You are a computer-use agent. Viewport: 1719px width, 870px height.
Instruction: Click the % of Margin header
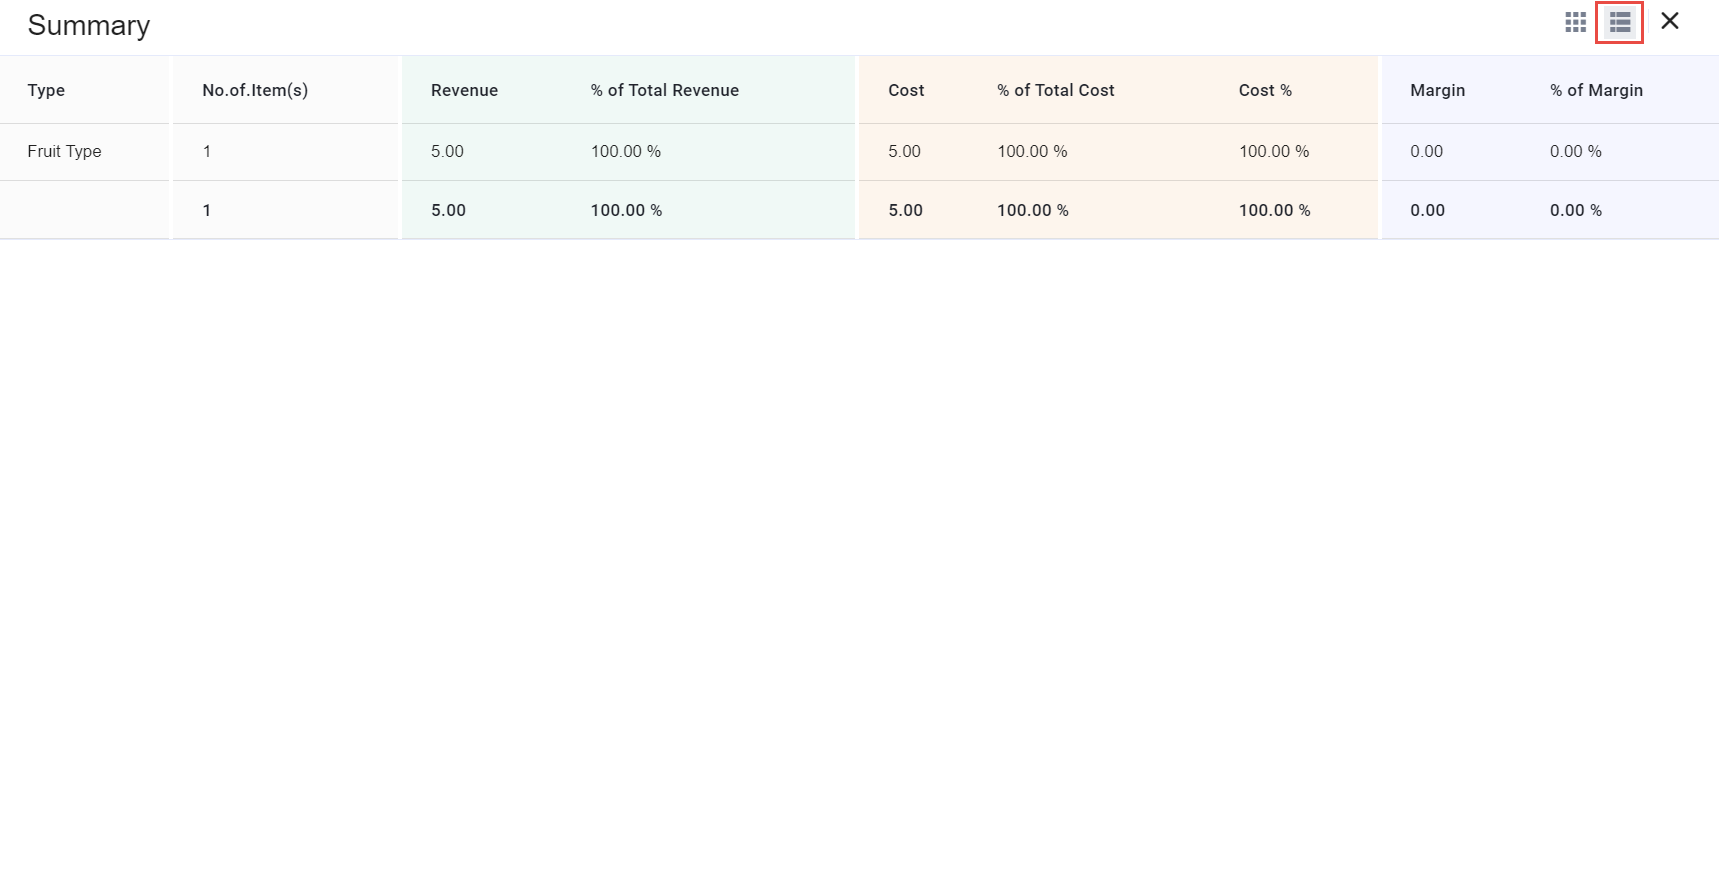tap(1597, 90)
